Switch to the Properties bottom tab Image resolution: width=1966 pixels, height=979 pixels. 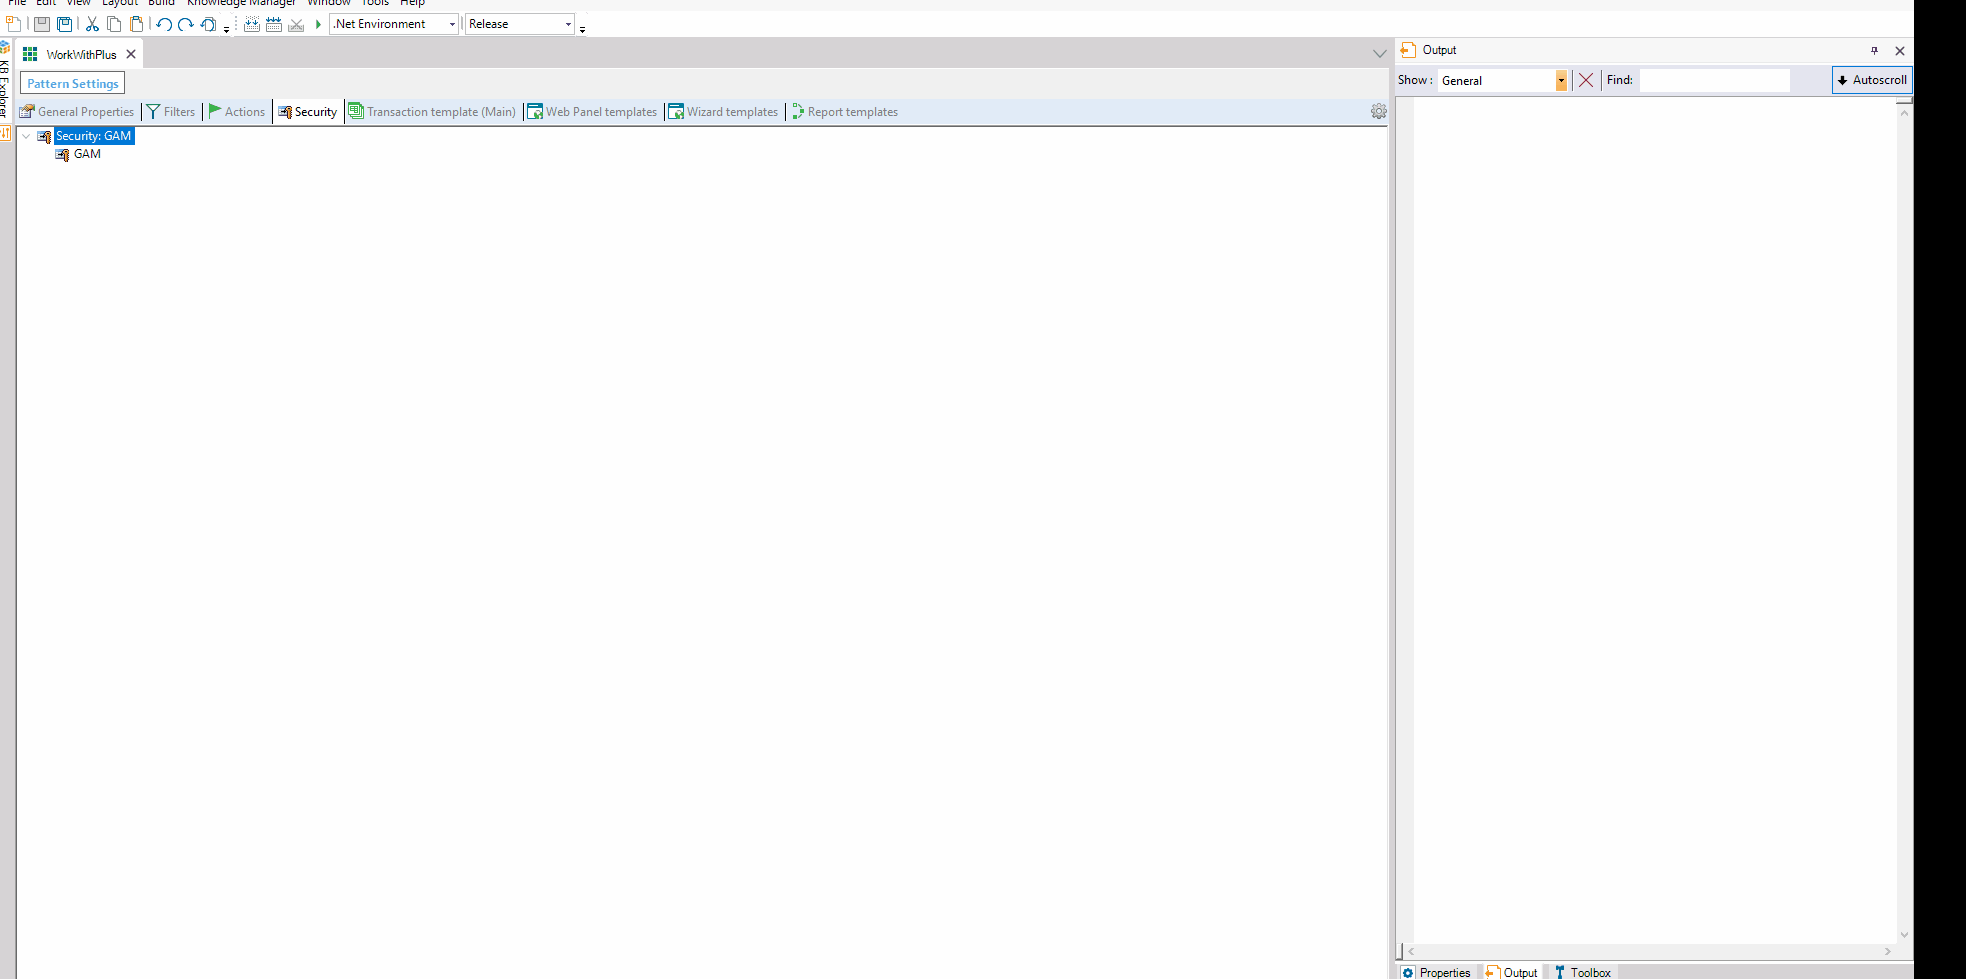pyautogui.click(x=1436, y=972)
